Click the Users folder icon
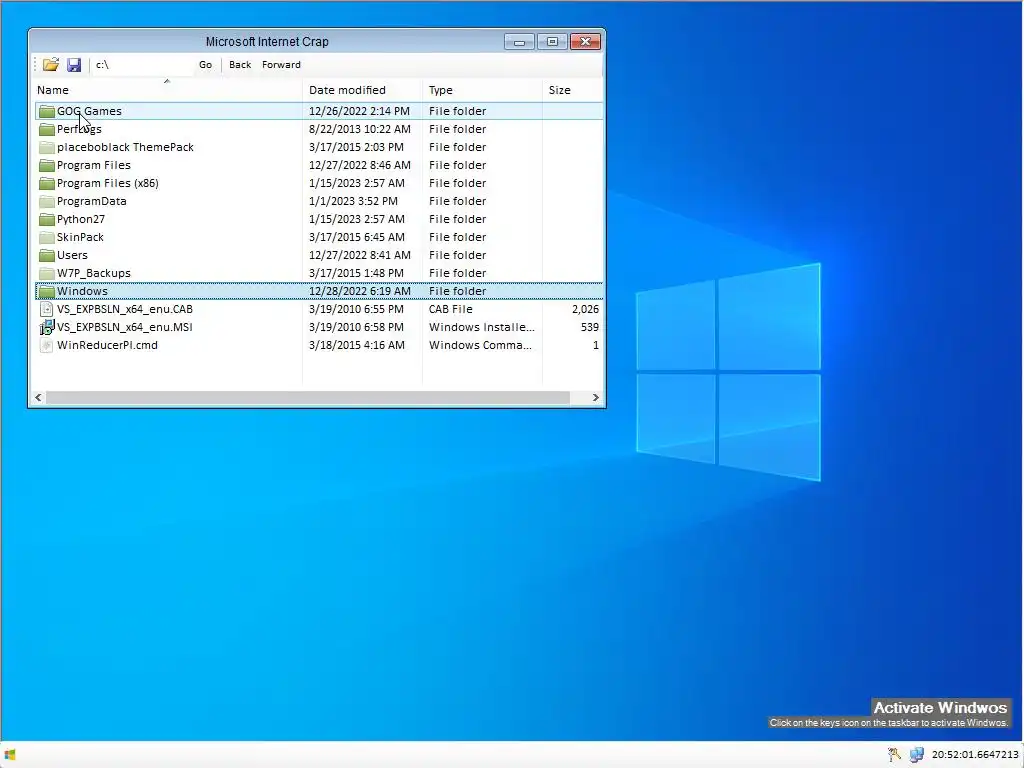 coord(46,255)
